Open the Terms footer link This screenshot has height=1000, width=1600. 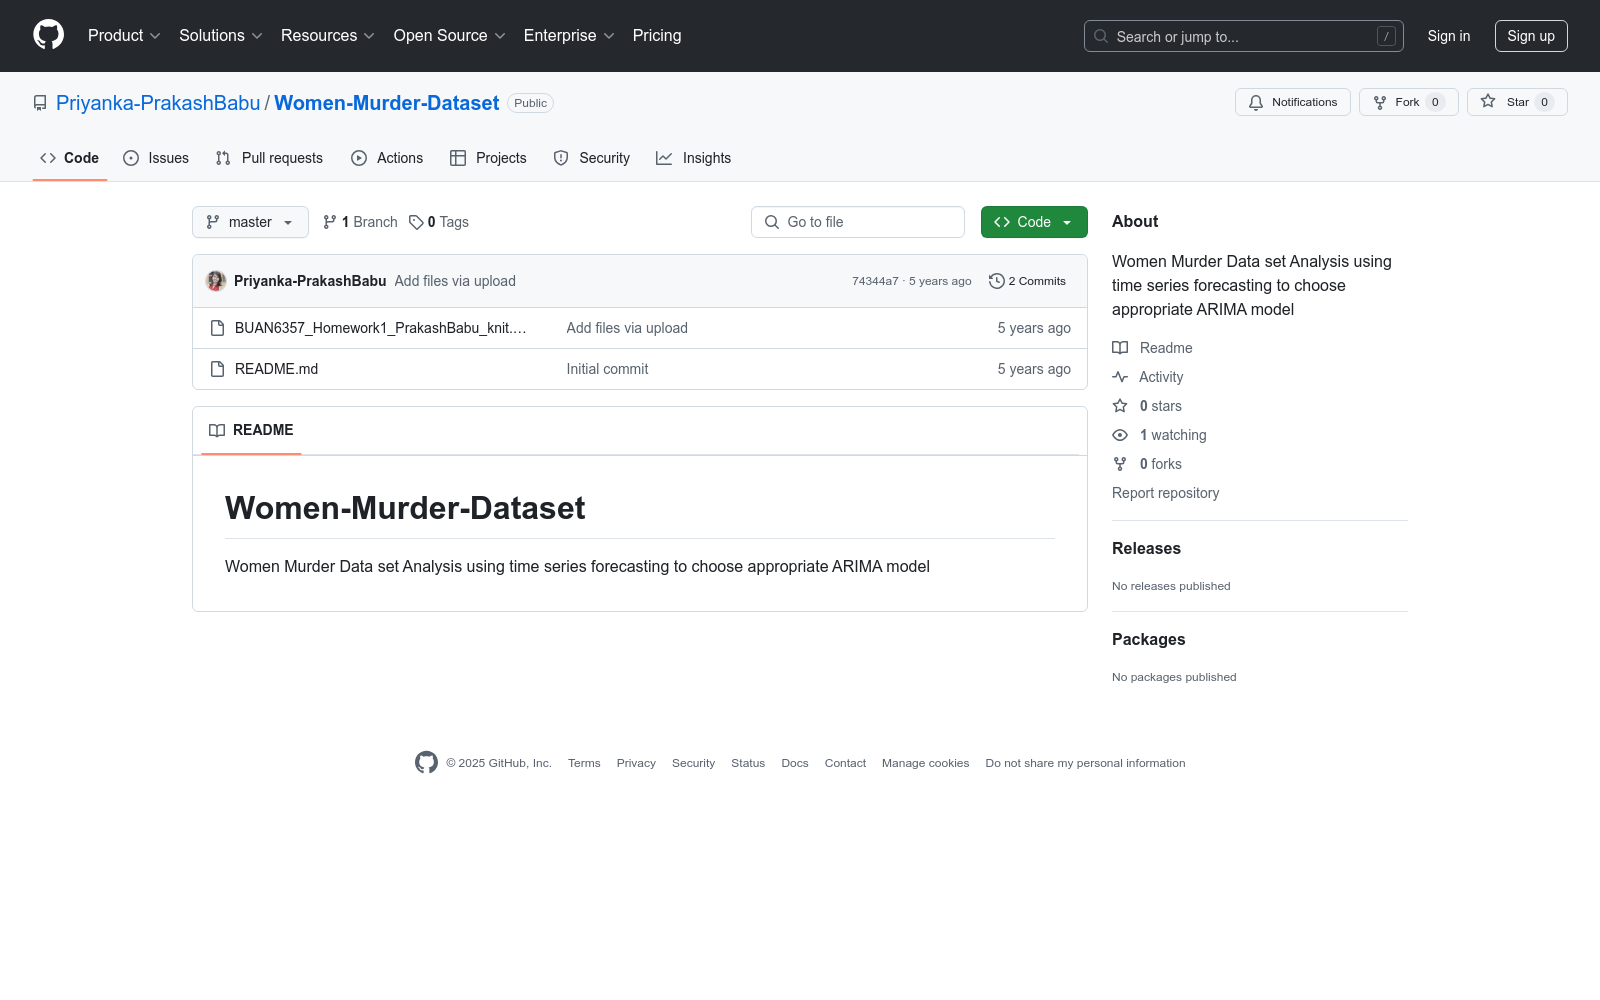584,763
